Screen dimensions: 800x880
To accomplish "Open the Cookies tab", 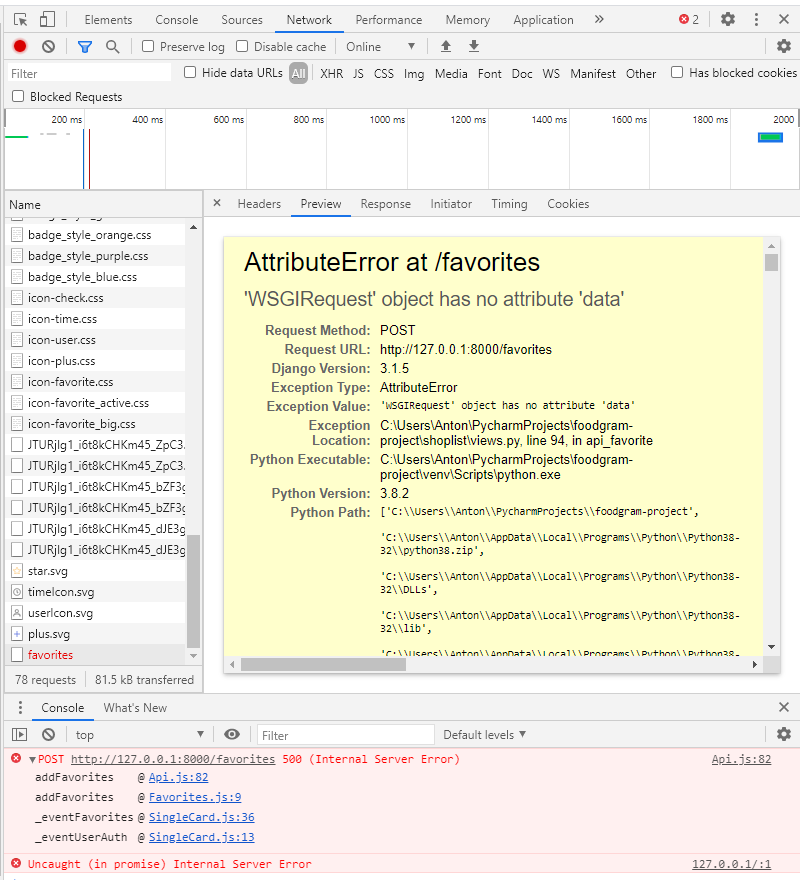I will (x=568, y=204).
